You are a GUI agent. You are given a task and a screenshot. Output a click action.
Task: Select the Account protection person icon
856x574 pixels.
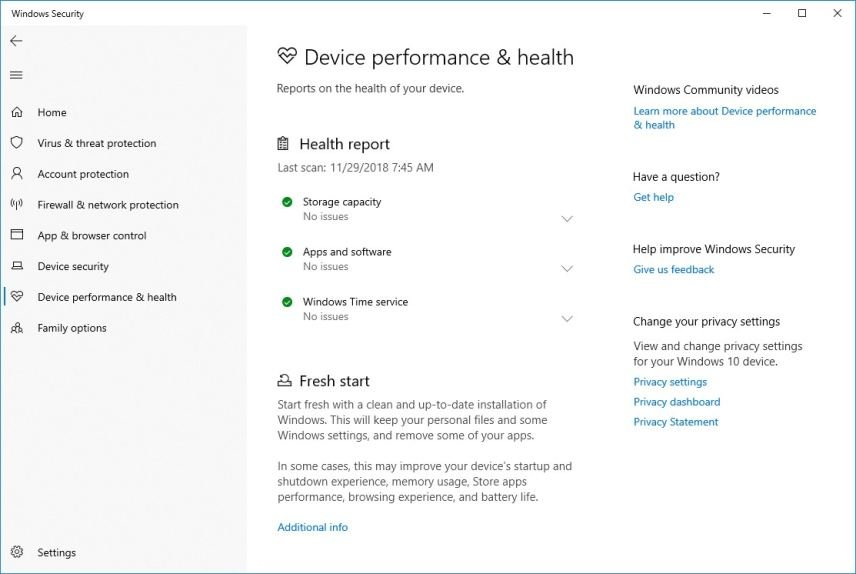click(x=17, y=174)
